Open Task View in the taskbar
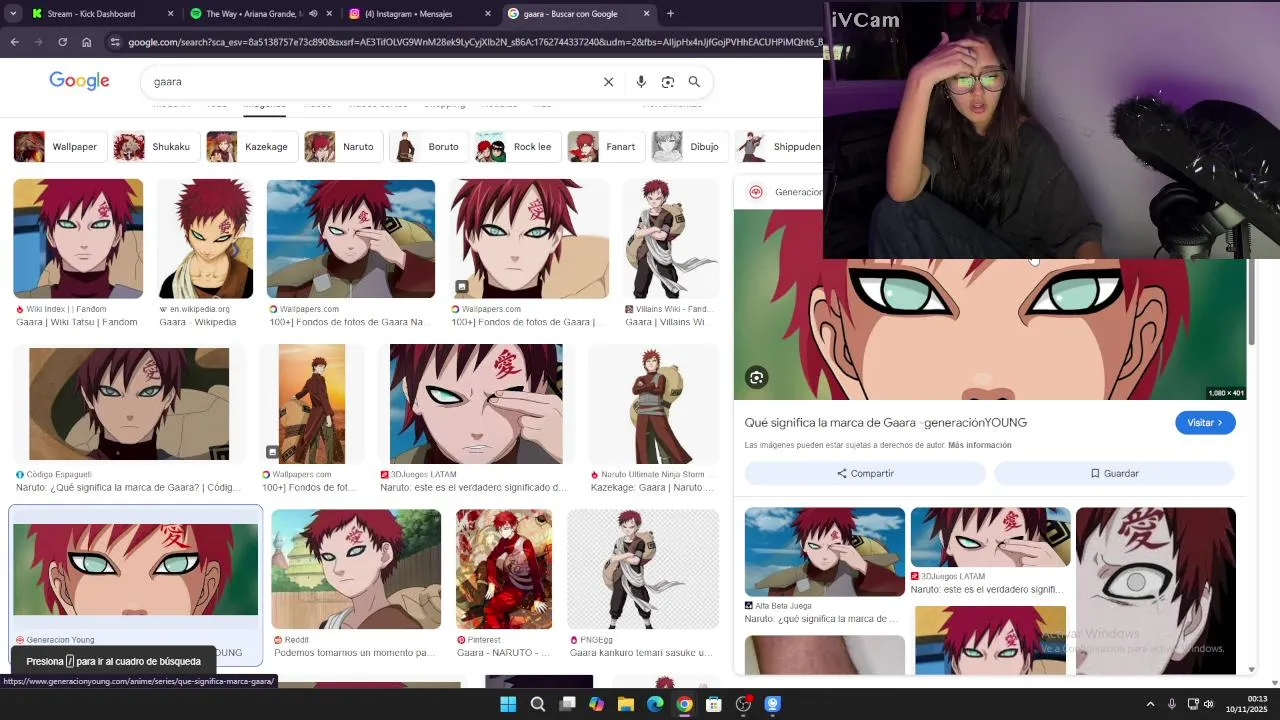This screenshot has width=1280, height=720. (x=567, y=704)
